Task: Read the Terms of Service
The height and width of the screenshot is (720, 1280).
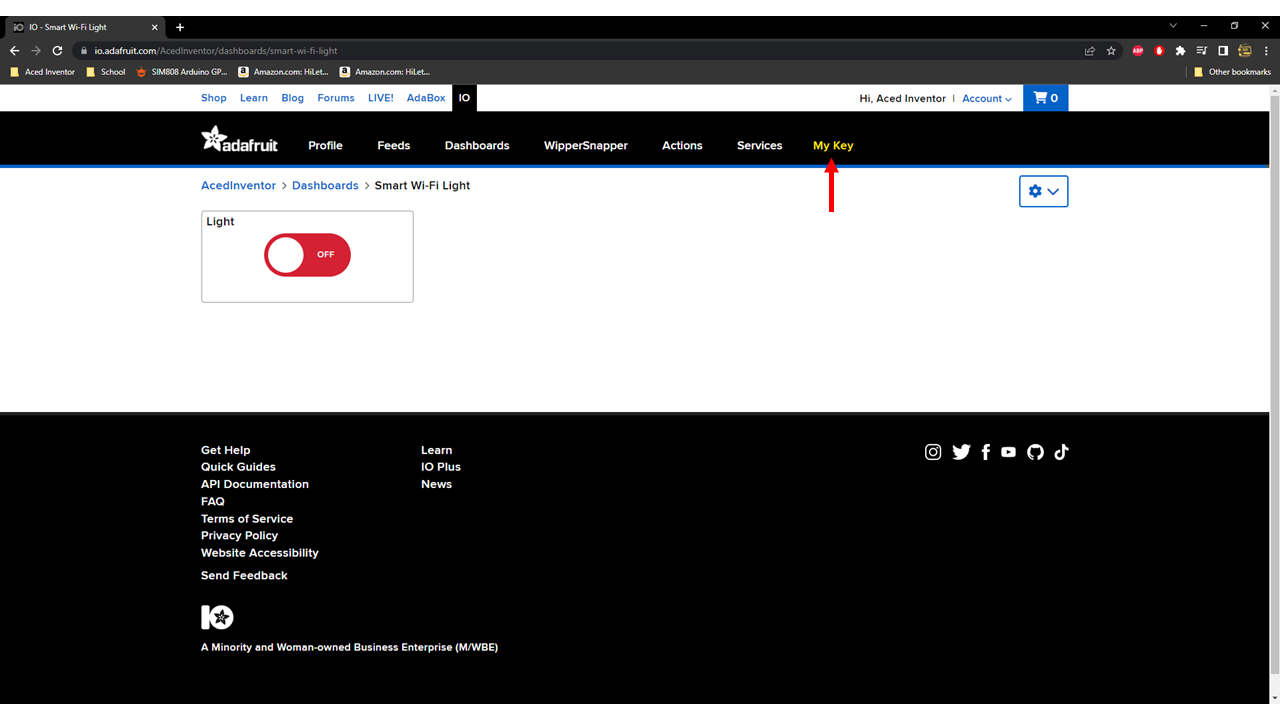Action: (x=247, y=519)
